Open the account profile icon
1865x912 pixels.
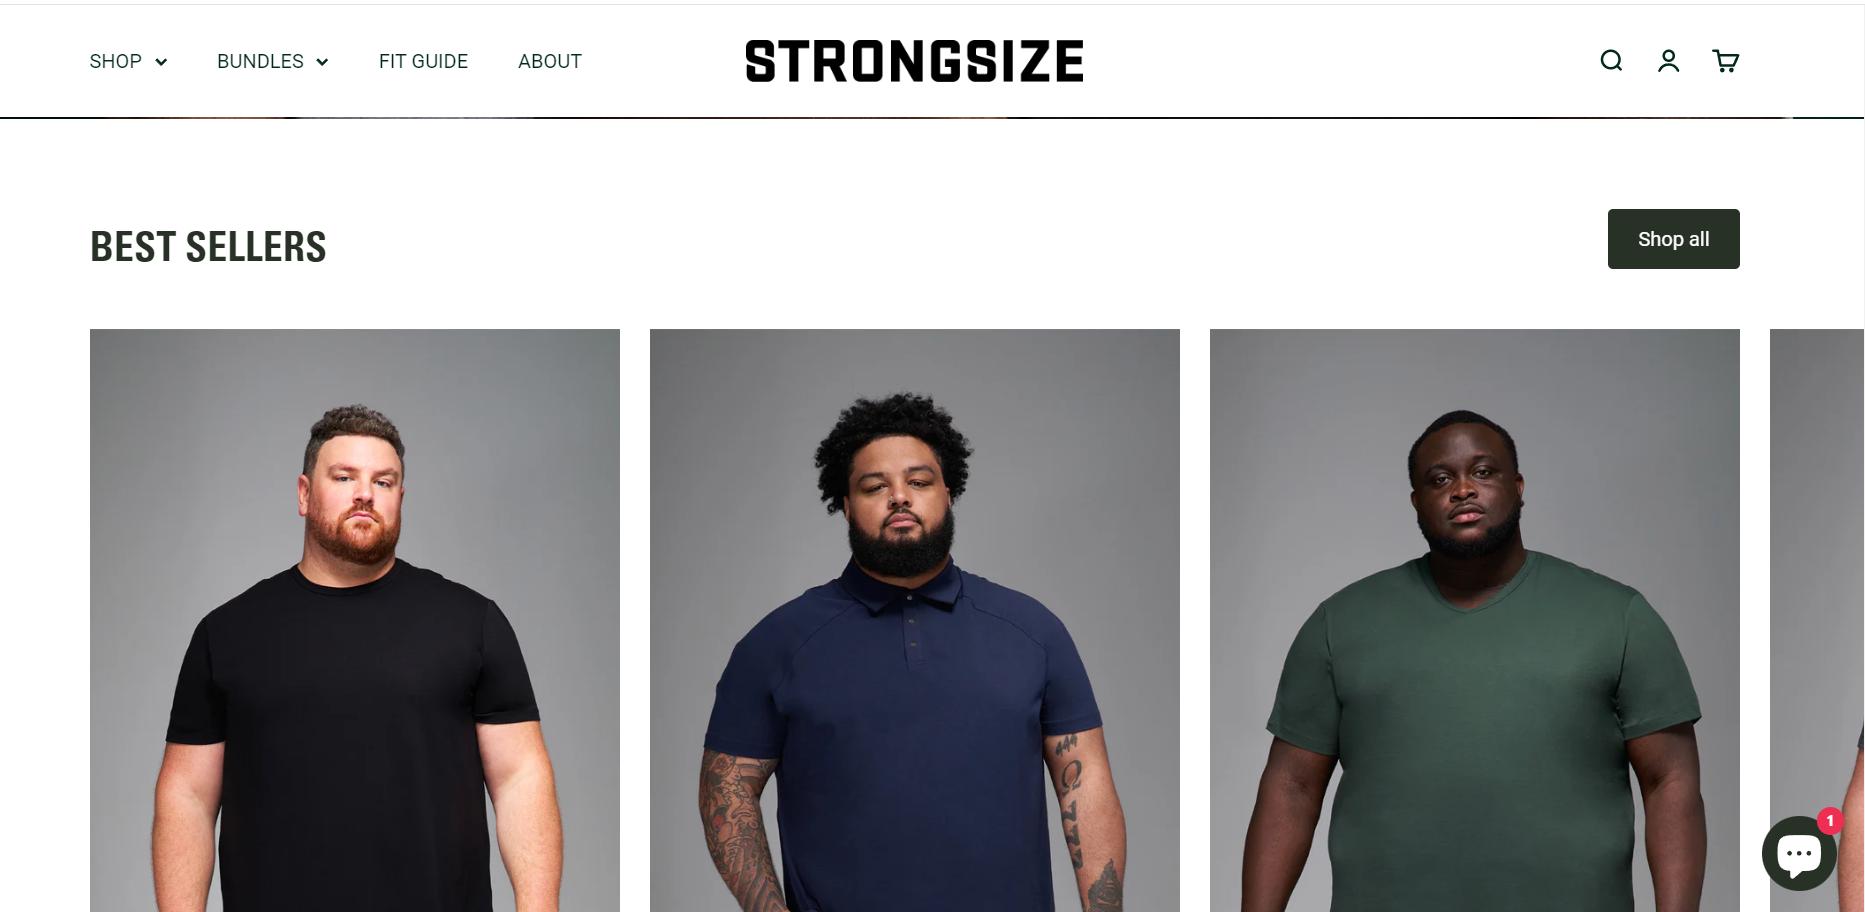1668,61
